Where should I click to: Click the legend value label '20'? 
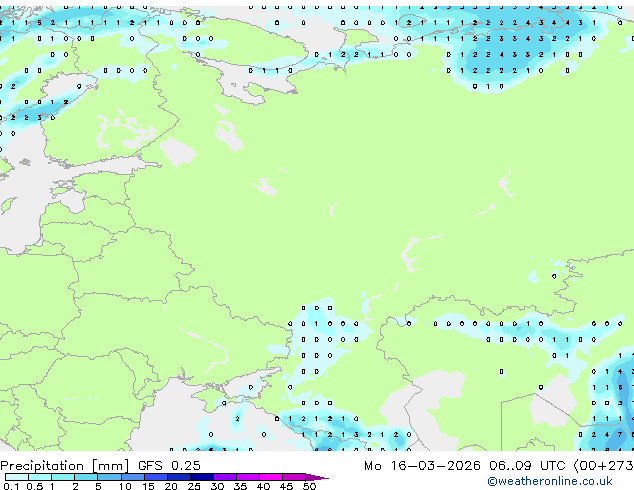point(171,486)
